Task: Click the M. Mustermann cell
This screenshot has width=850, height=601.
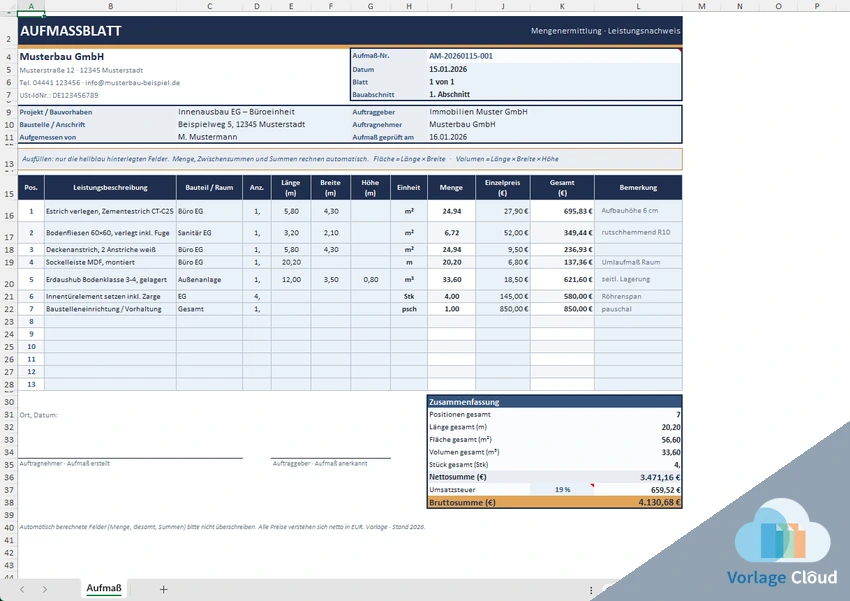Action: click(x=208, y=137)
